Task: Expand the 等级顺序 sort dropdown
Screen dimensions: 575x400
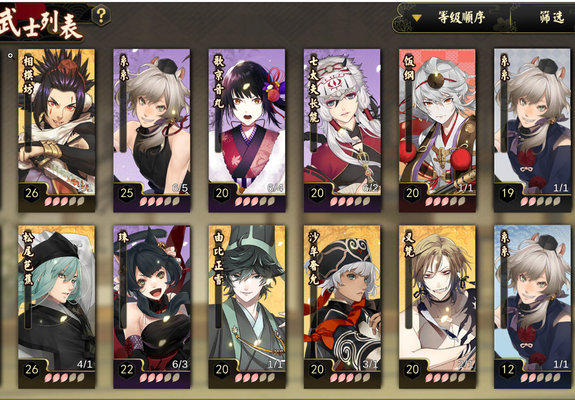Action: [452, 18]
